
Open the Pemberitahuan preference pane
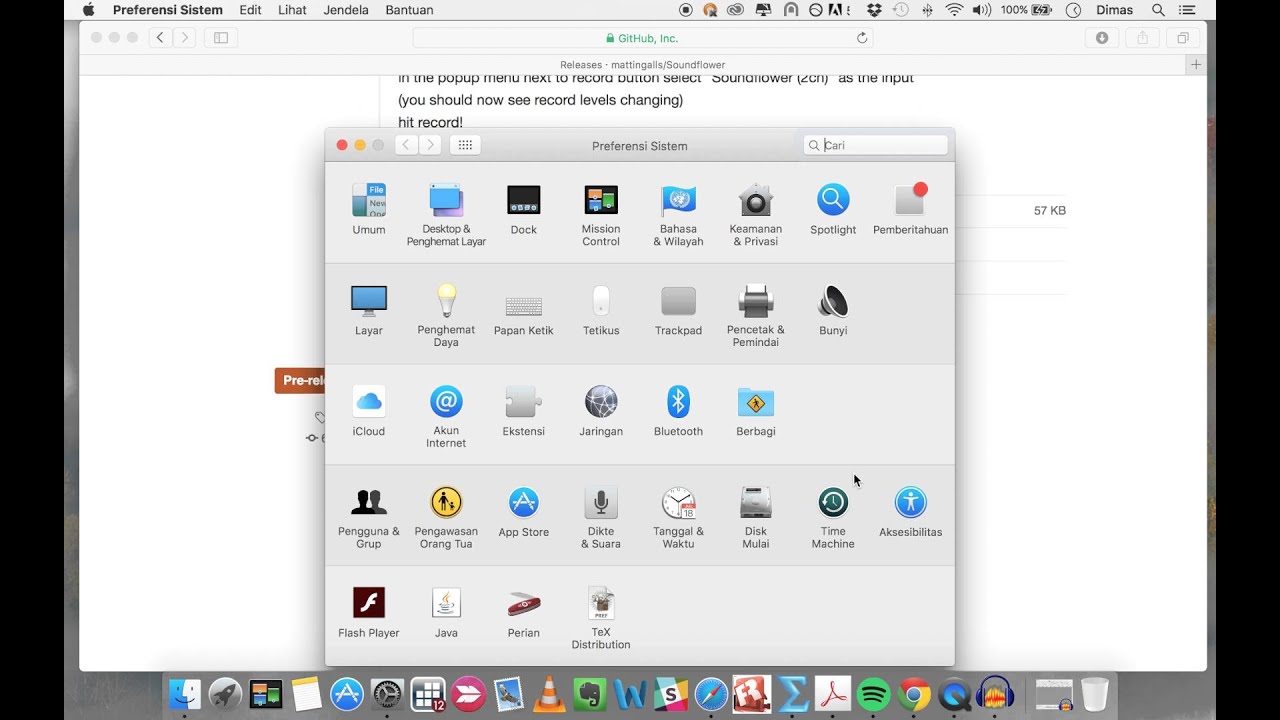pos(910,209)
